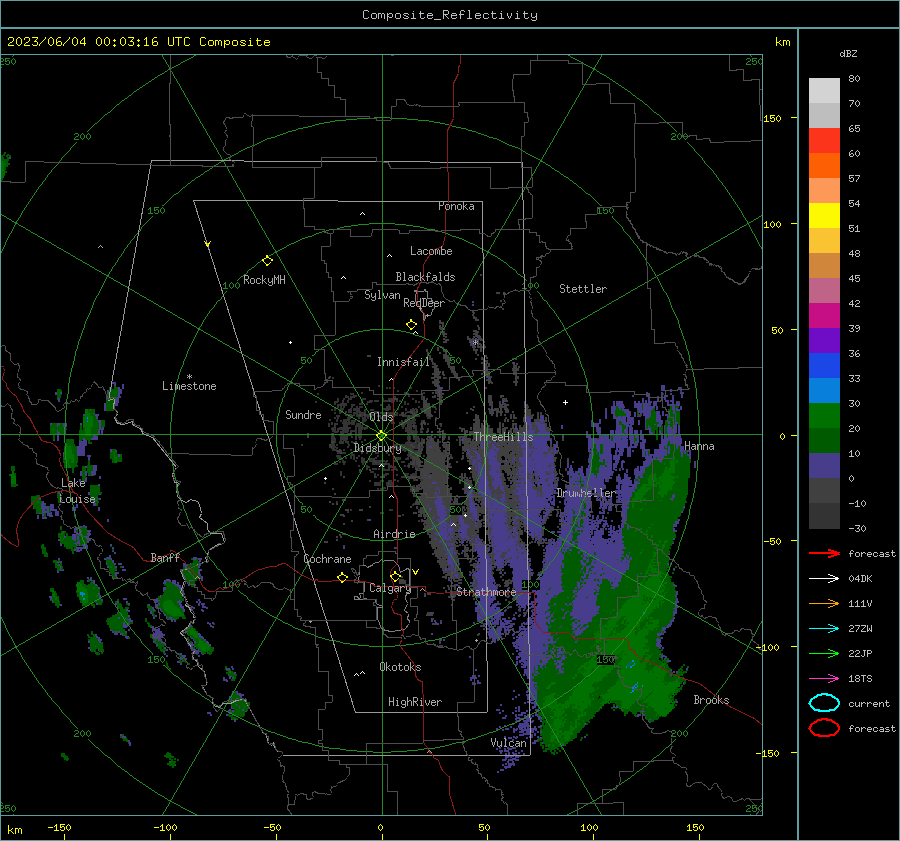Viewport: 900px width, 841px height.
Task: Click the yellow radar center marker at Didsbury
Action: [x=381, y=435]
